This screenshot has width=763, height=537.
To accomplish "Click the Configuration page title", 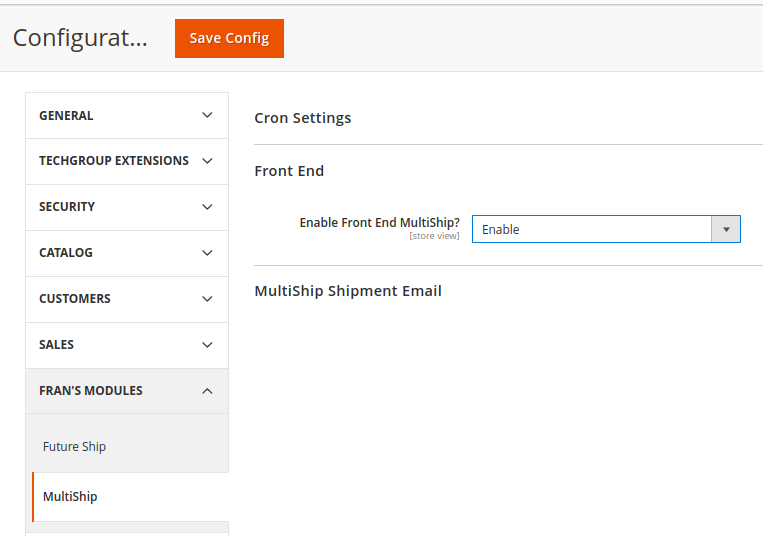I will 80,38.
